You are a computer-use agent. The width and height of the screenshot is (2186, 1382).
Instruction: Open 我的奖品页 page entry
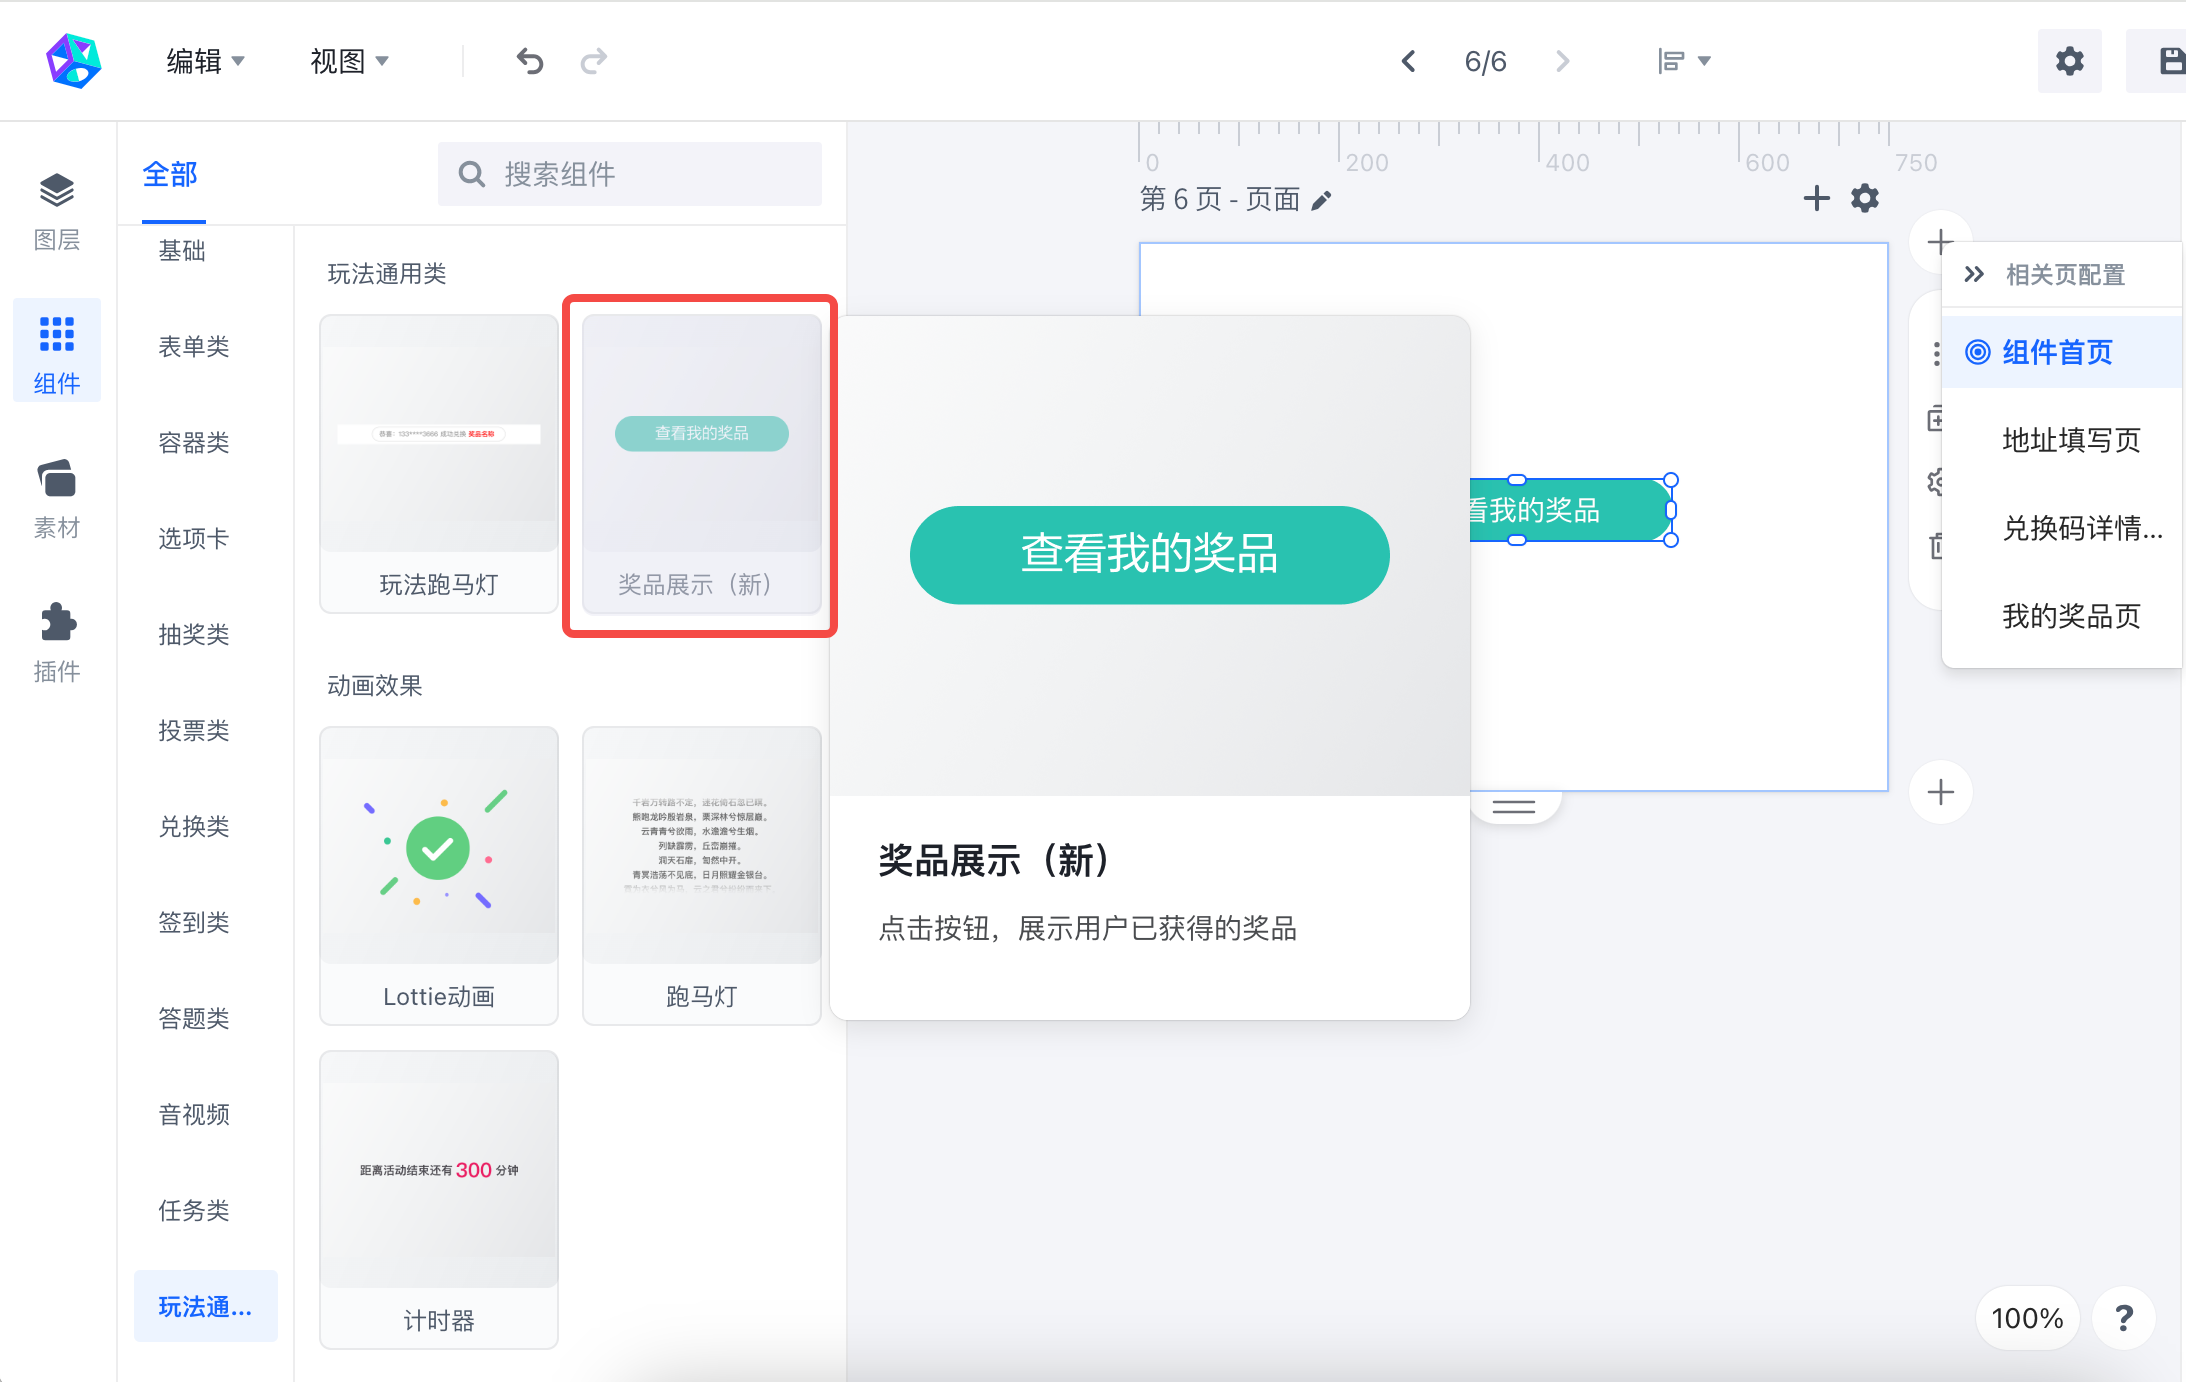2071,616
